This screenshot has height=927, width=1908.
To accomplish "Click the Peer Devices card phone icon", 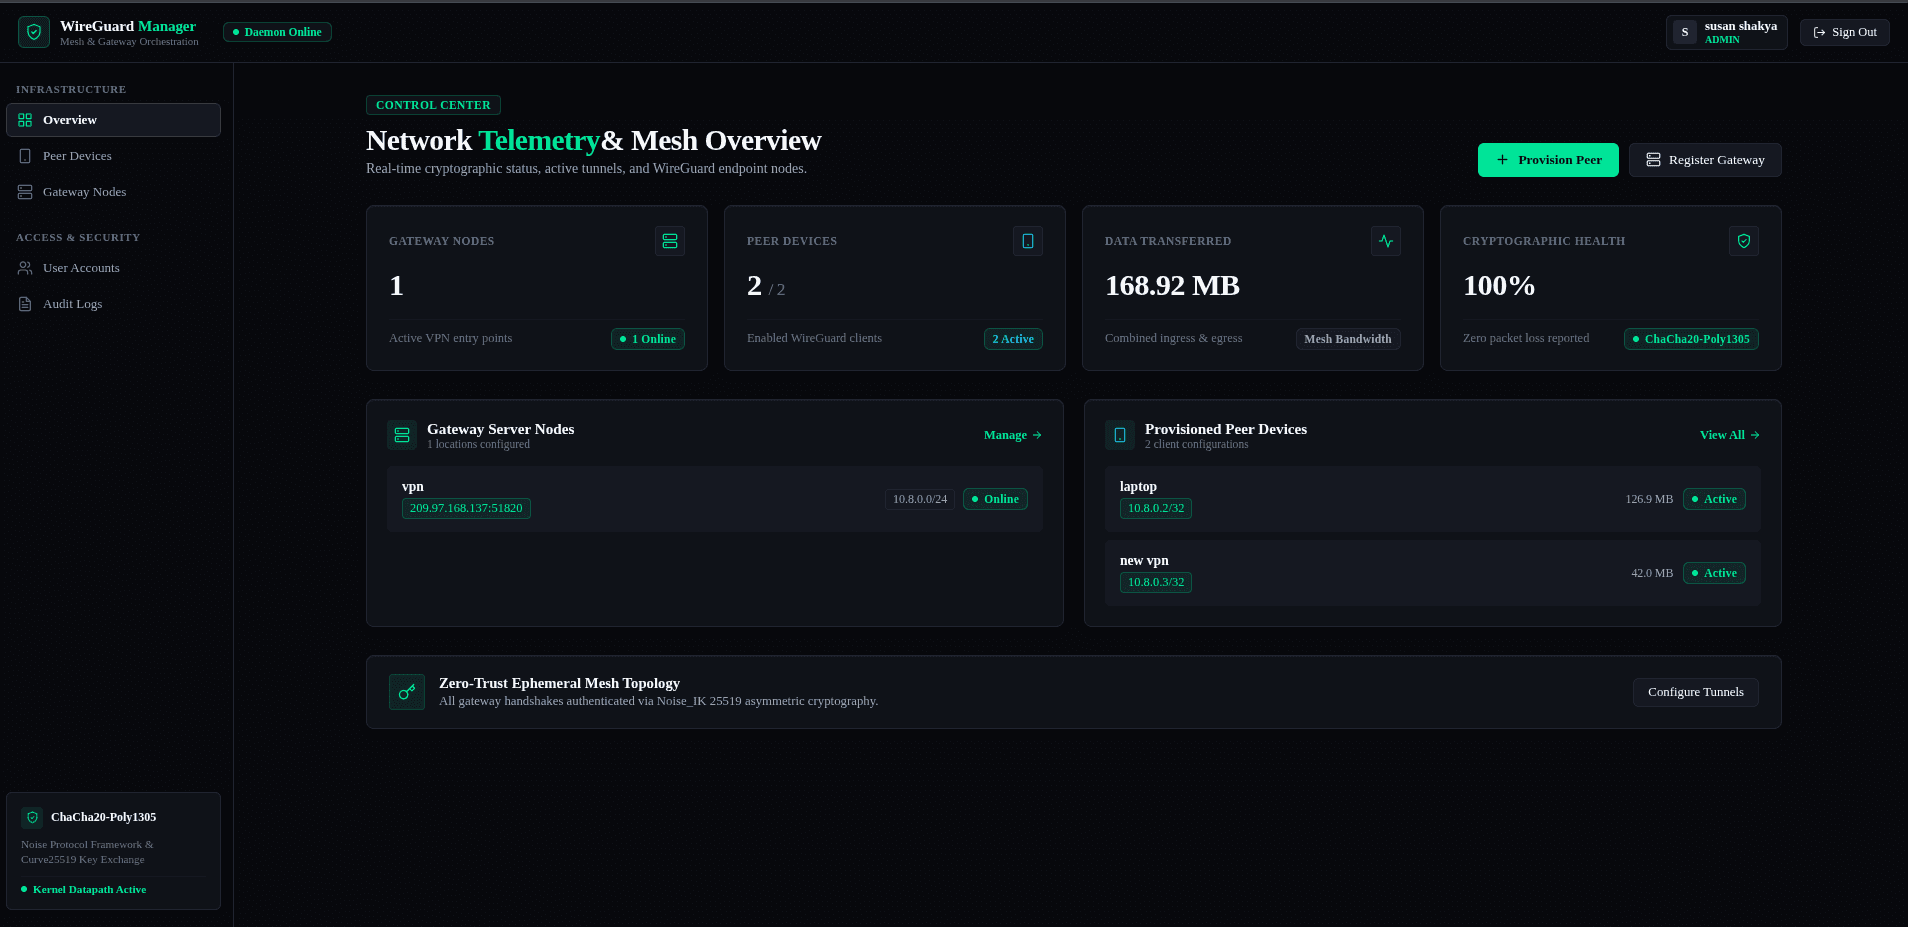I will (1028, 241).
